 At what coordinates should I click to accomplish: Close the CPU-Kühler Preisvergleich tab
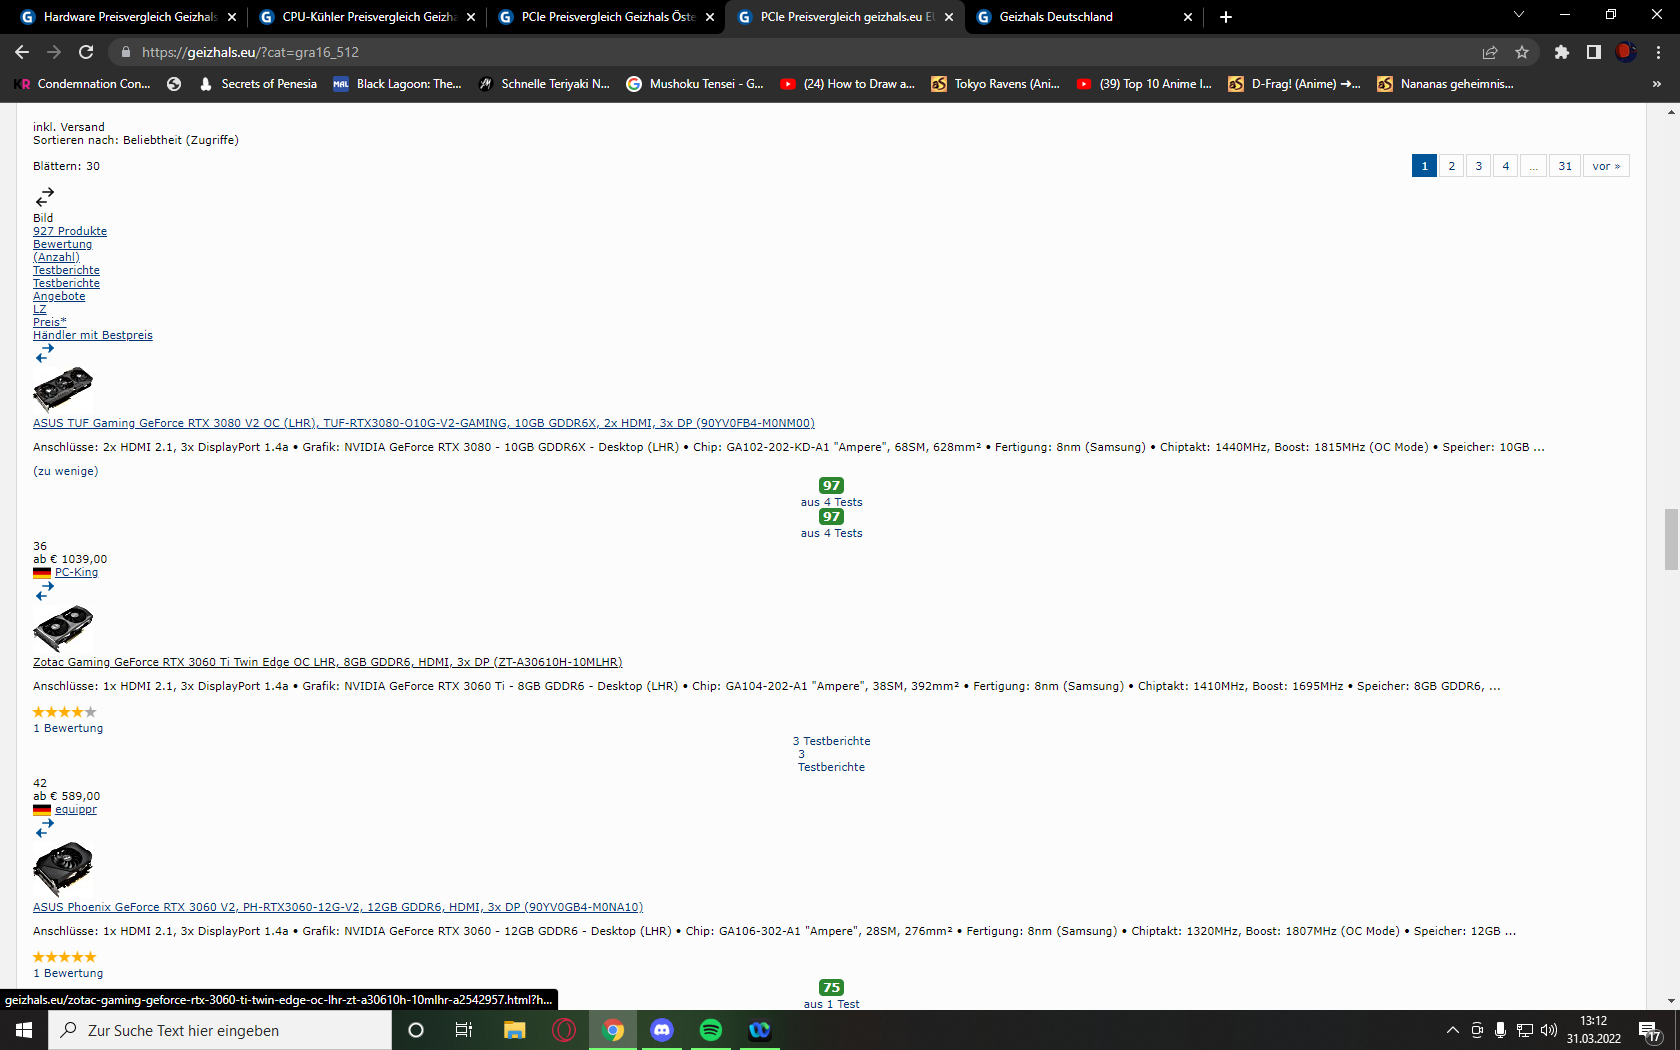pos(471,17)
